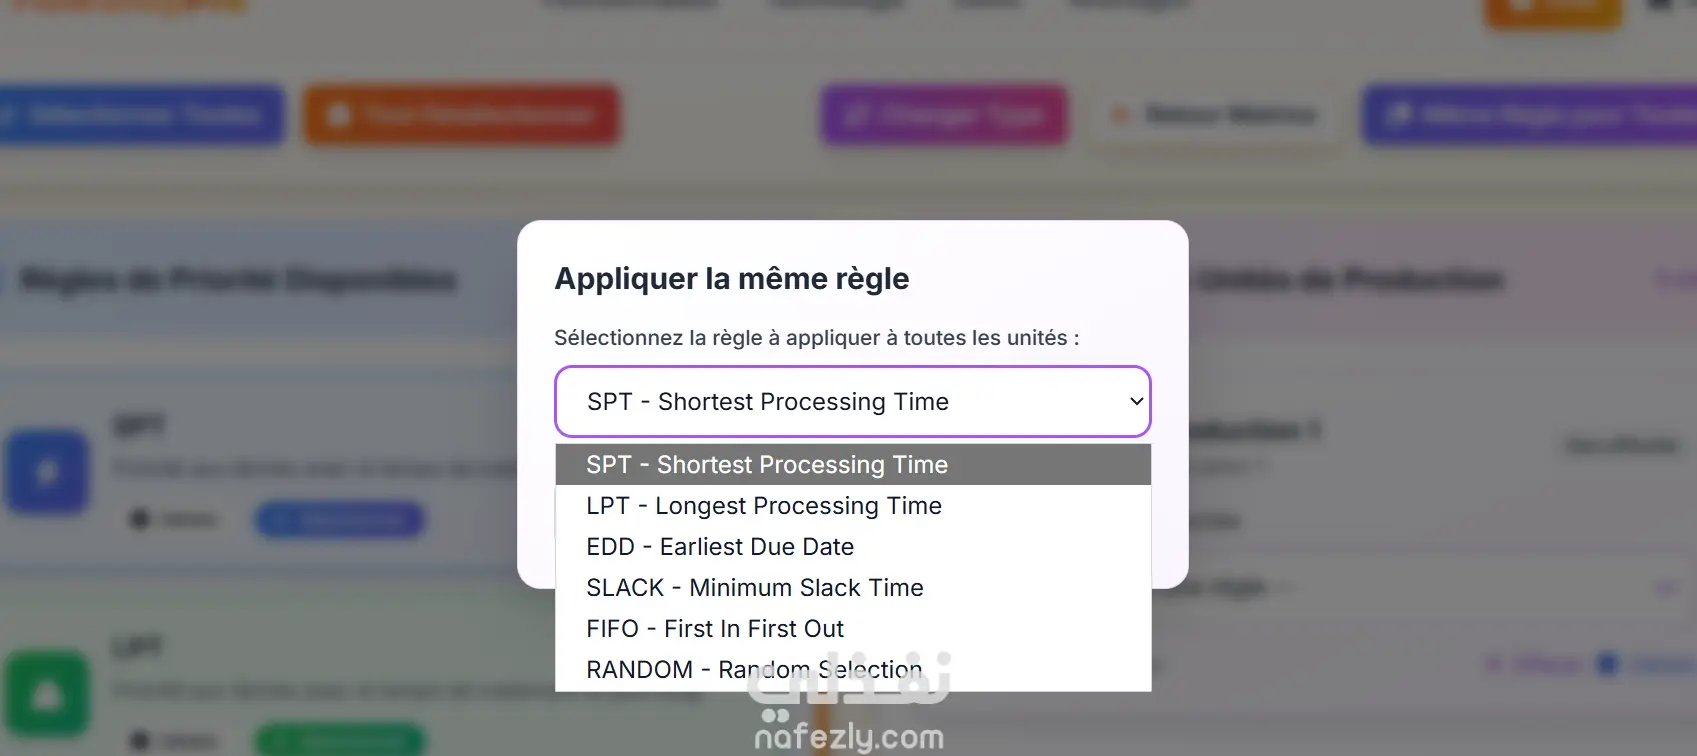This screenshot has width=1697, height=756.
Task: Click the purple Changer Type button
Action: pyautogui.click(x=944, y=115)
